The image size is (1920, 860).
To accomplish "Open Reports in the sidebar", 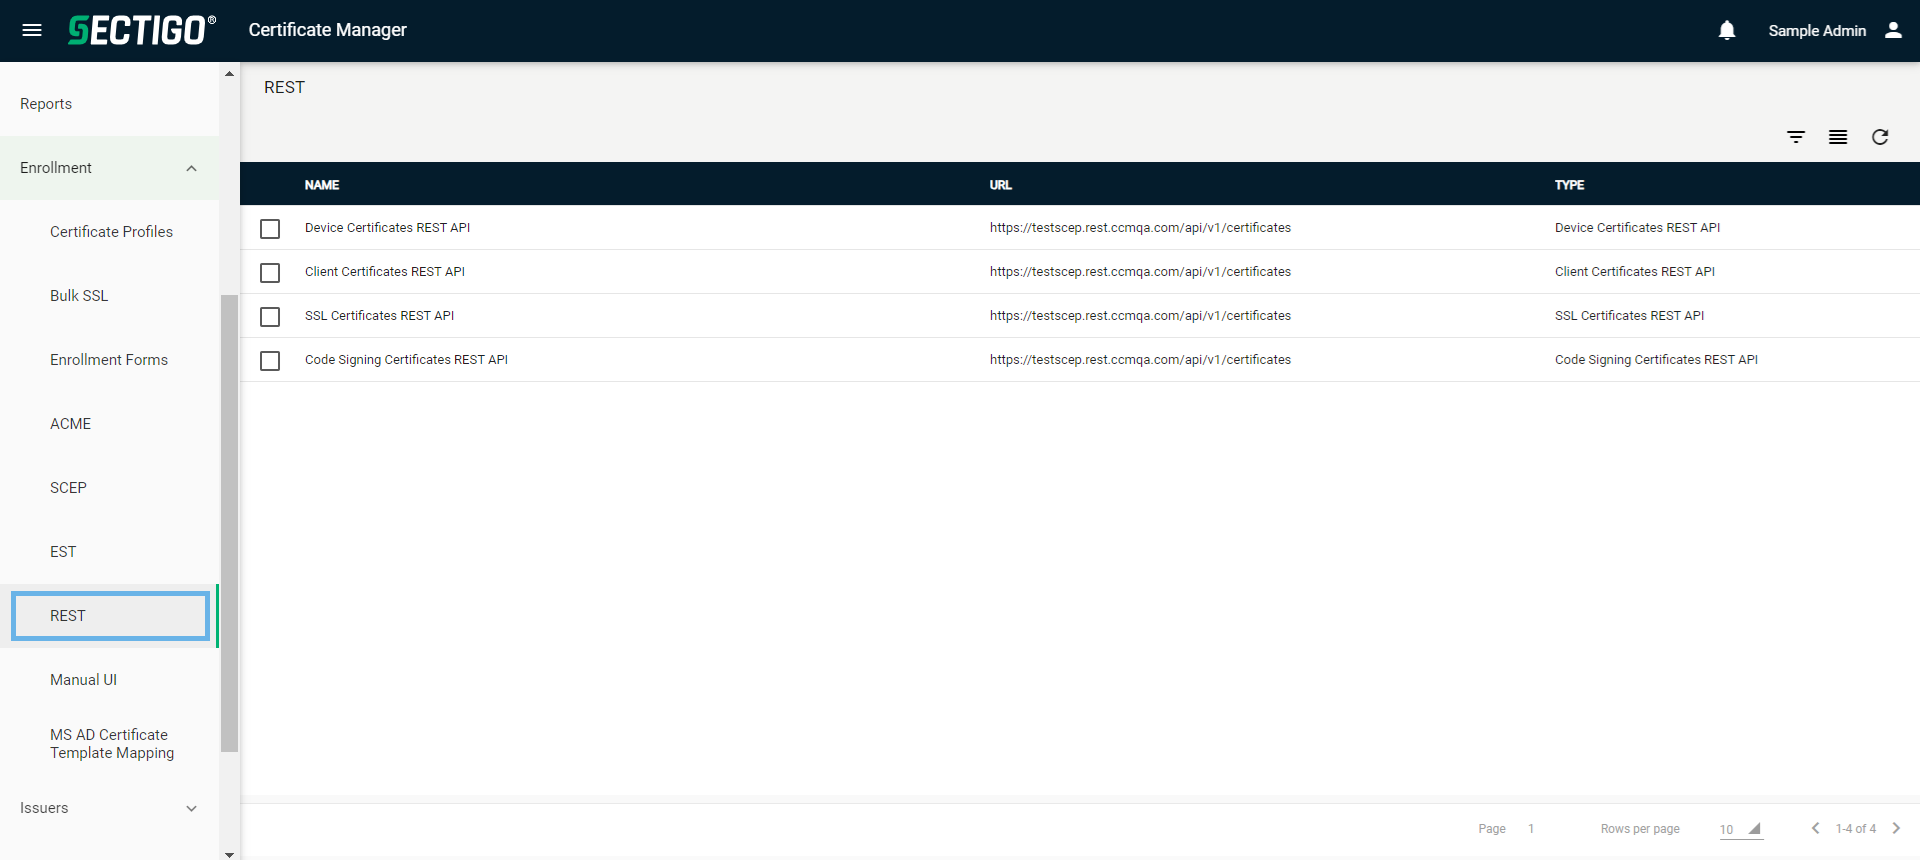I will [x=46, y=104].
